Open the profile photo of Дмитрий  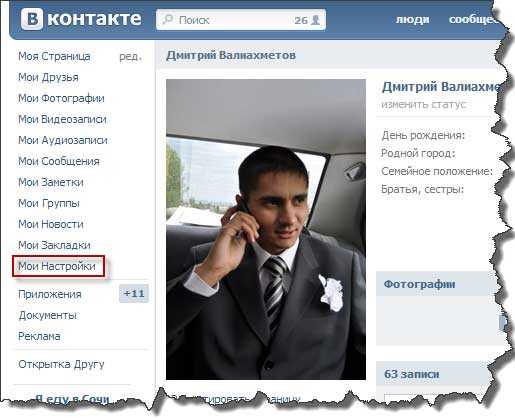click(x=266, y=229)
